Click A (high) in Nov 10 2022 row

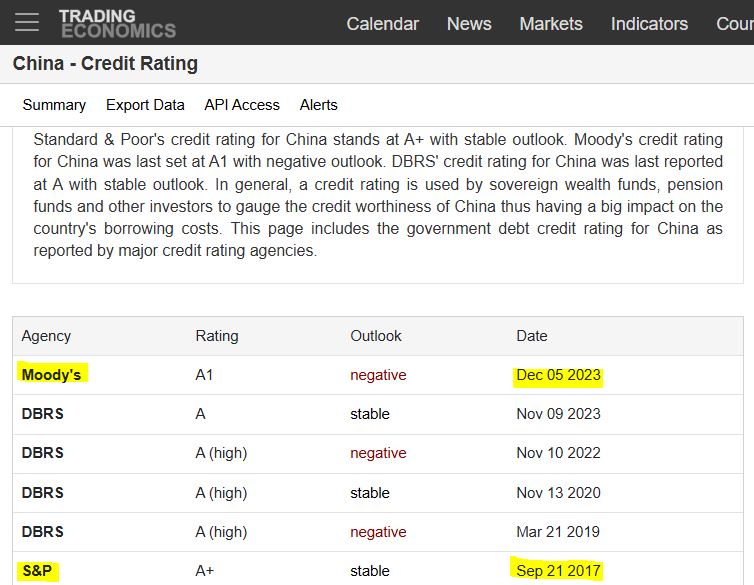pos(221,453)
